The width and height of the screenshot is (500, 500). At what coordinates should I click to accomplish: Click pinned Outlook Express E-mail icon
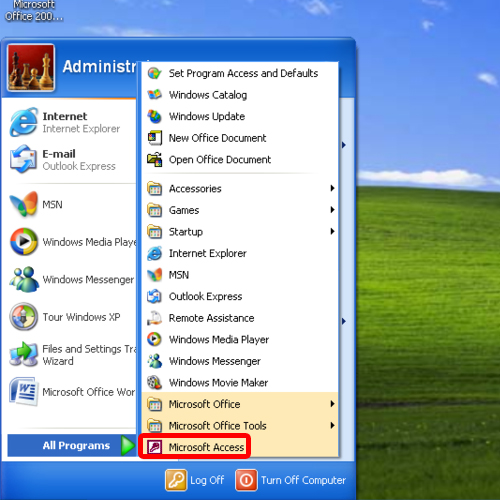tap(24, 159)
